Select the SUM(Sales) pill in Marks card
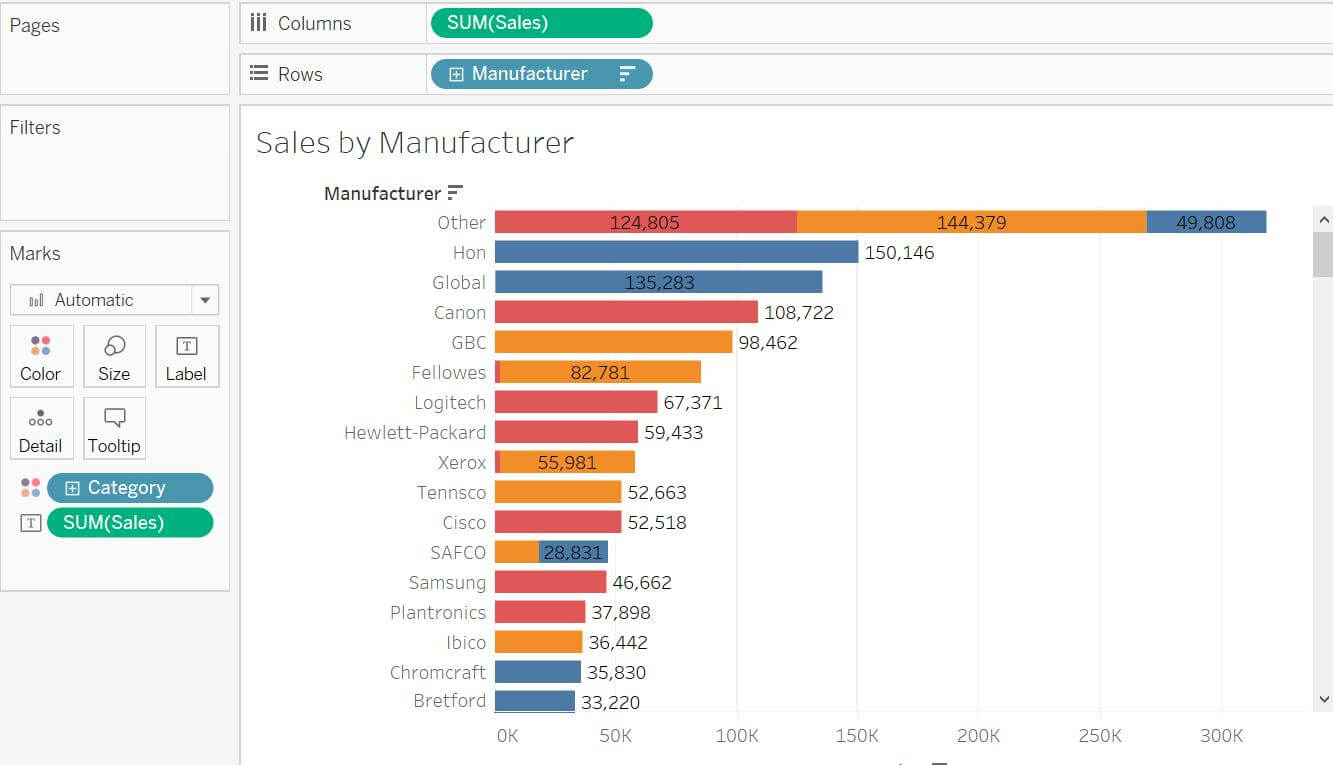The height and width of the screenshot is (765, 1333). point(130,522)
